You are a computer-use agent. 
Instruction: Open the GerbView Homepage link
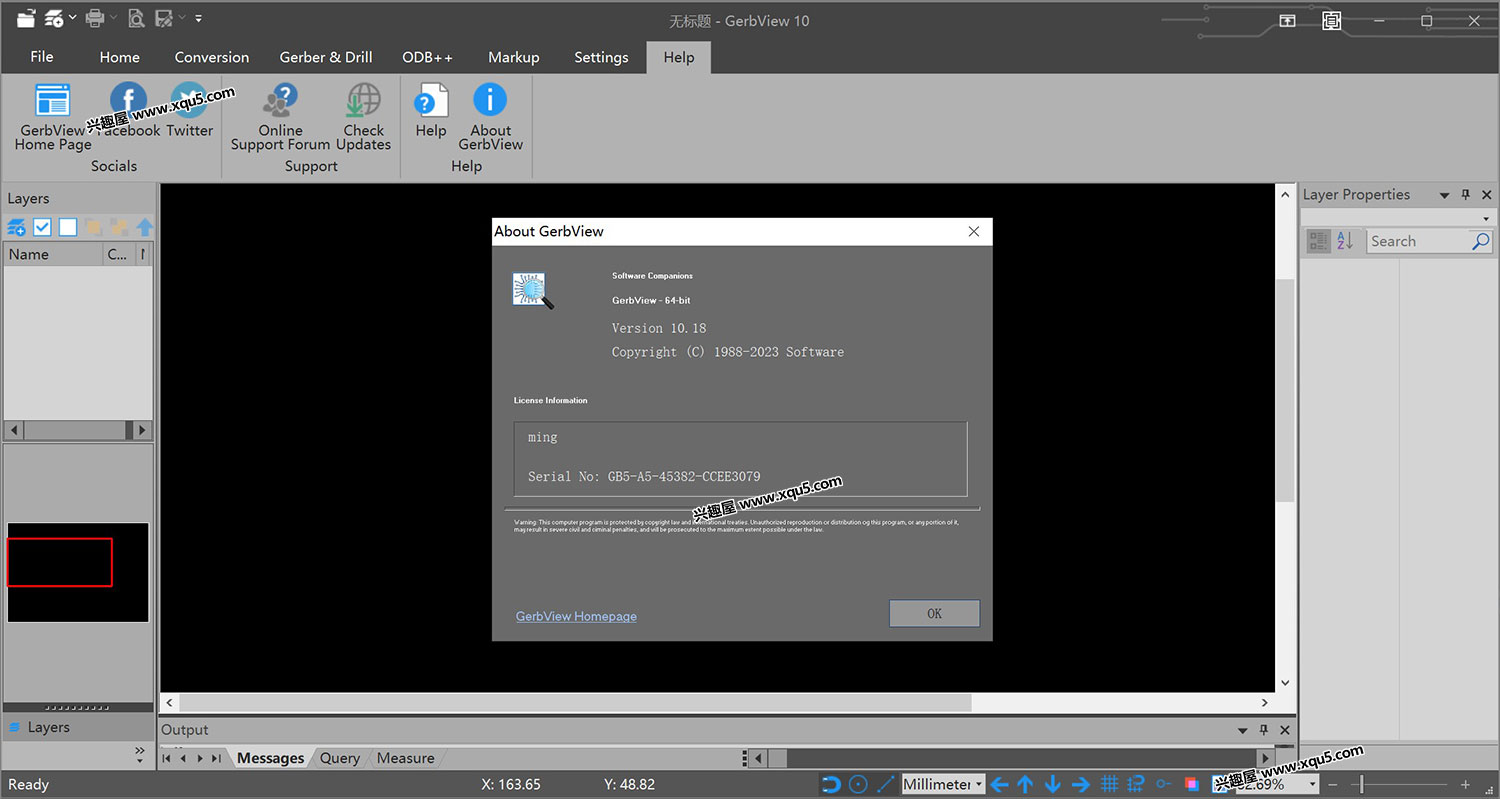pyautogui.click(x=576, y=616)
